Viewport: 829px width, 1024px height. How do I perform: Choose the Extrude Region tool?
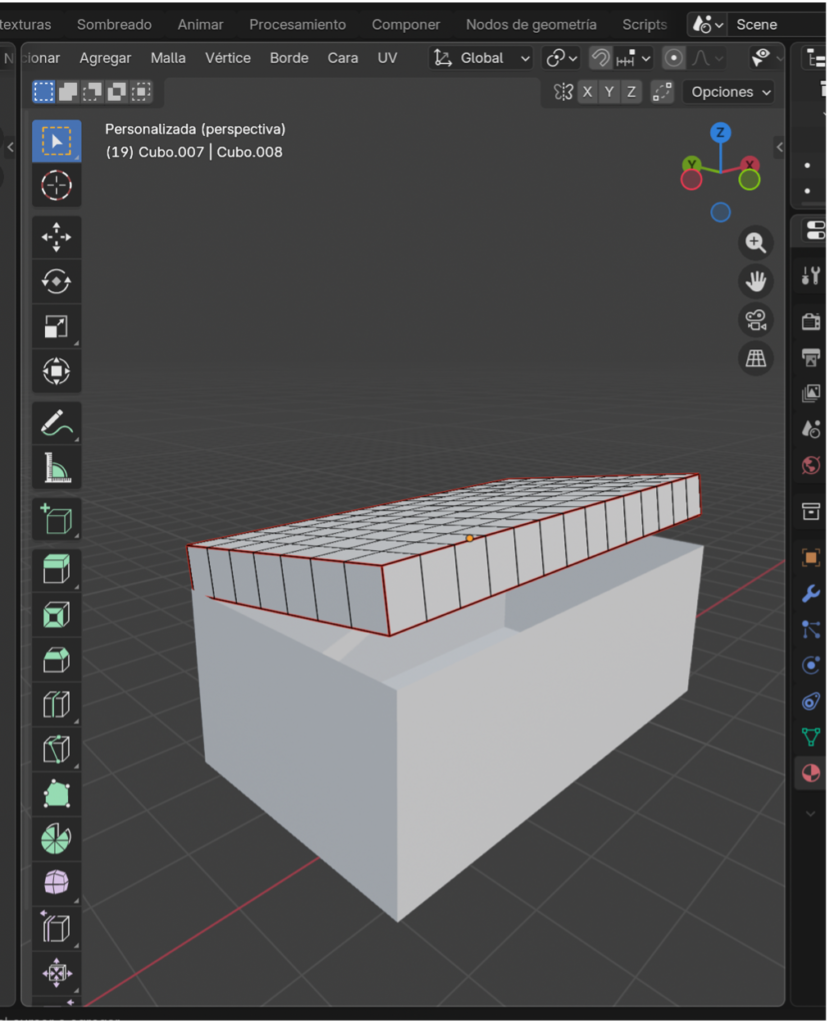56,569
